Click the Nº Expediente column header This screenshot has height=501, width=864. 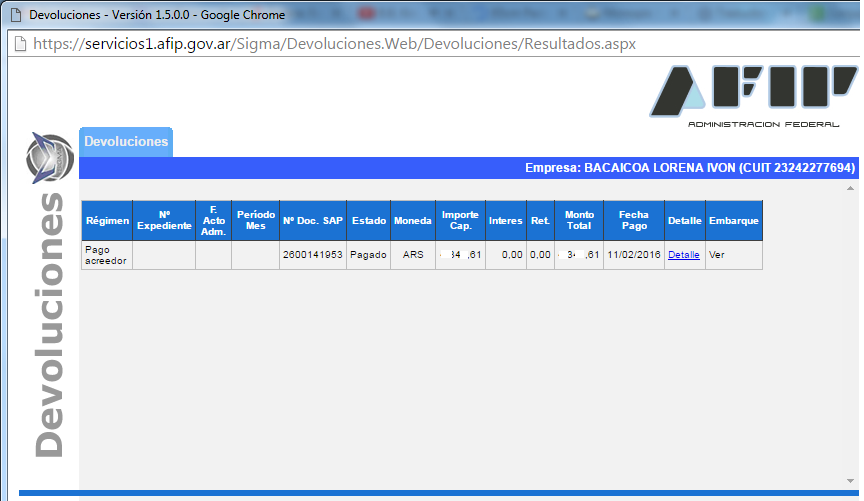coord(164,220)
